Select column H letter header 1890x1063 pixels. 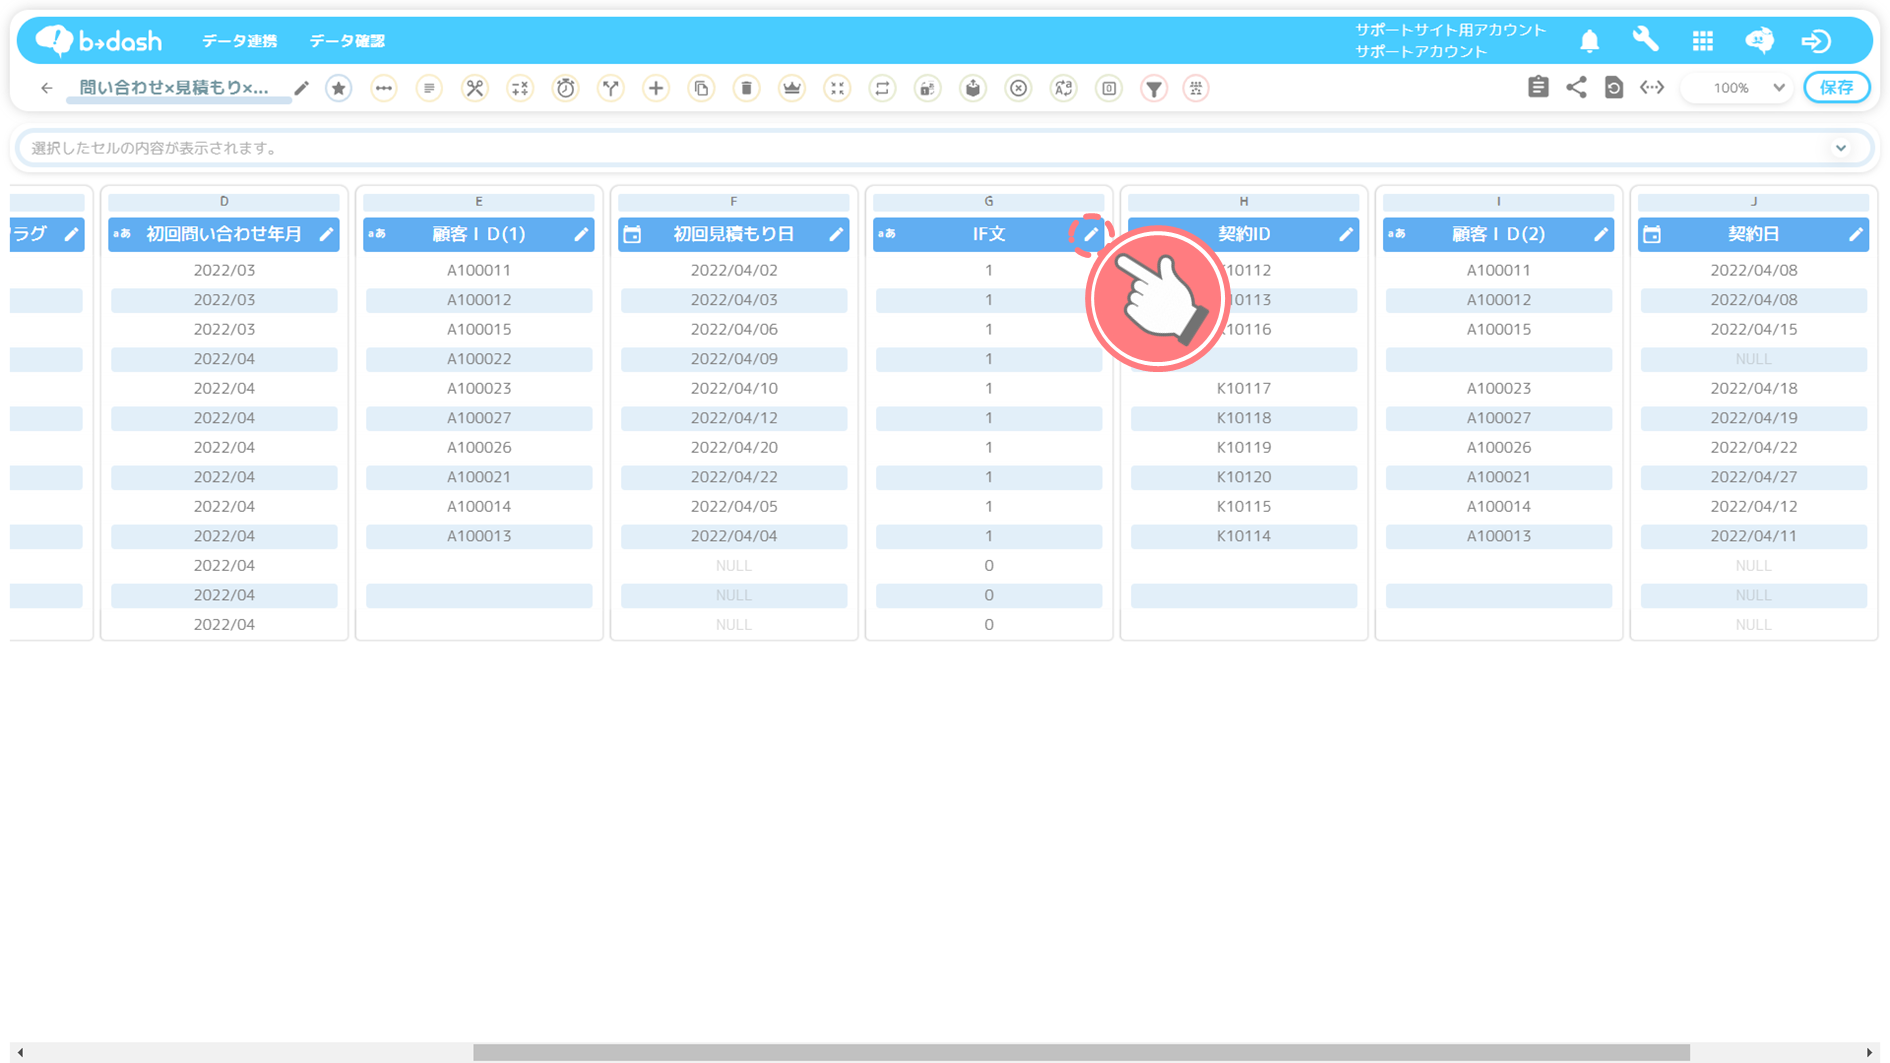coord(1244,201)
